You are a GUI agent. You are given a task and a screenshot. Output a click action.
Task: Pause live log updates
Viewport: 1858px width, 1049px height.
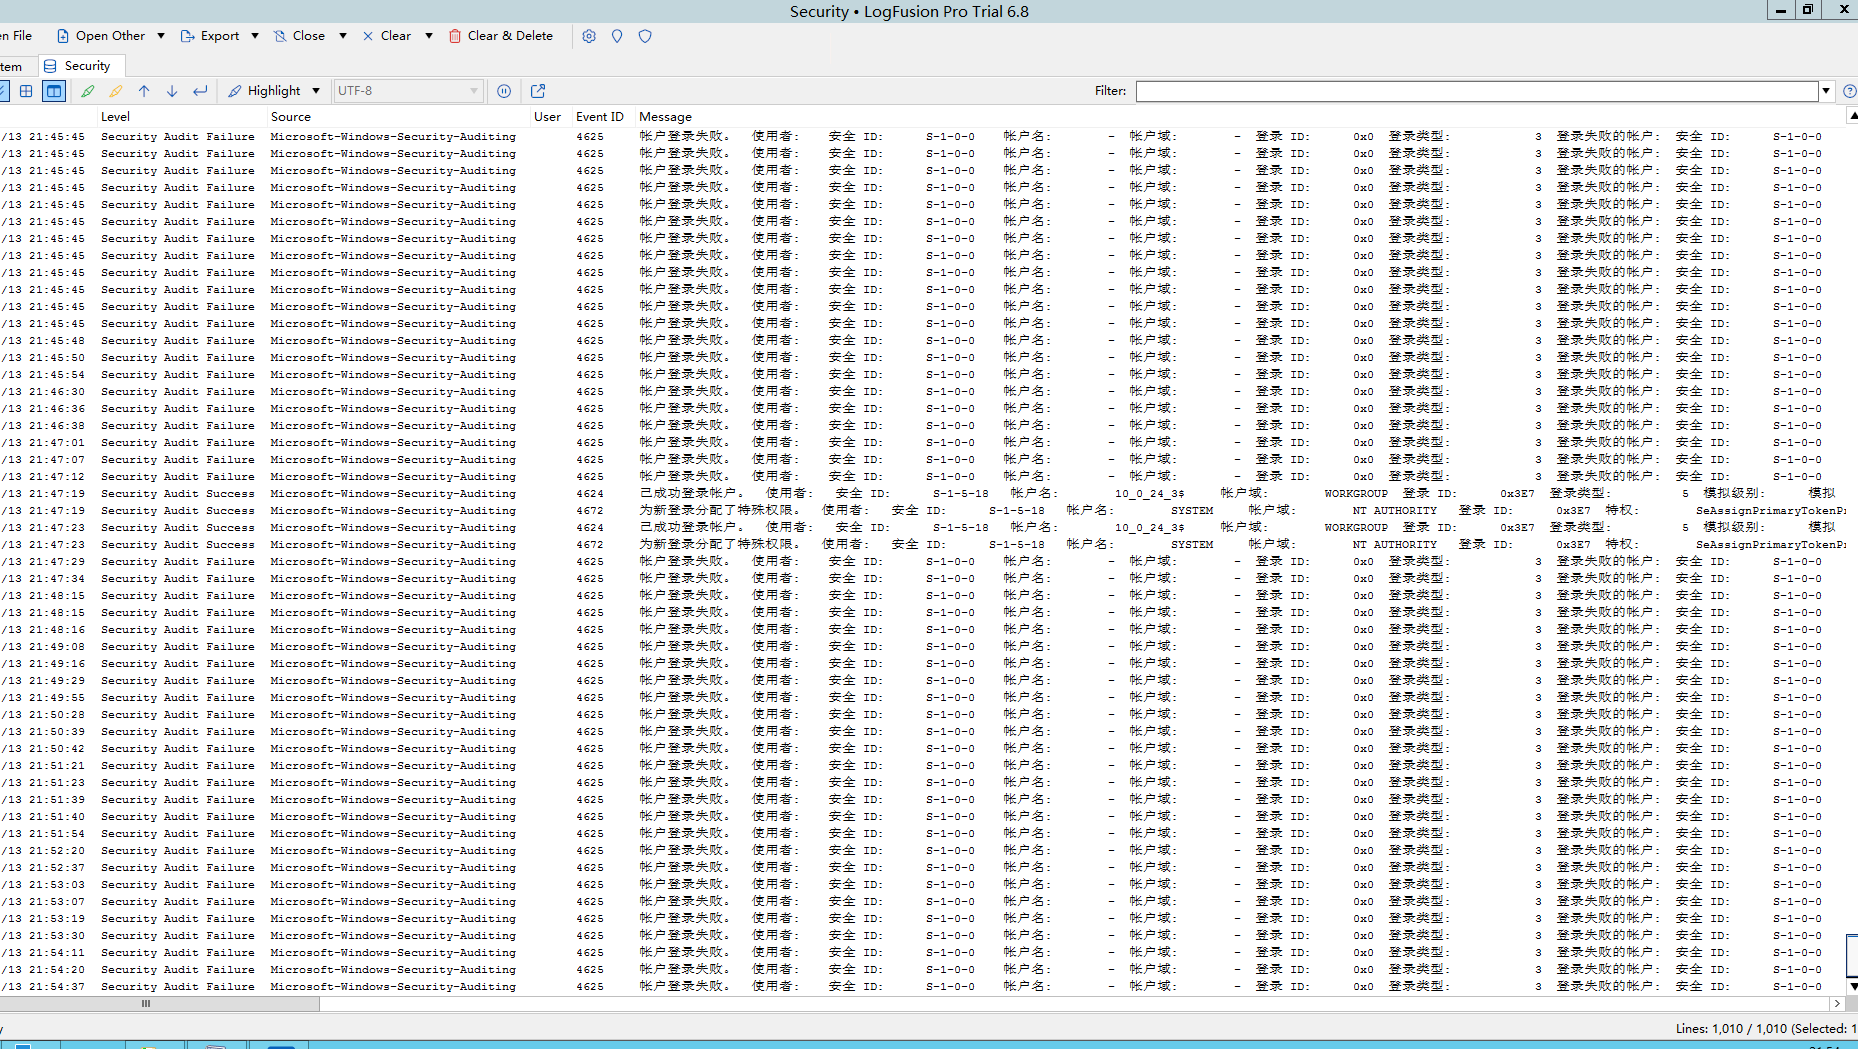pyautogui.click(x=504, y=91)
